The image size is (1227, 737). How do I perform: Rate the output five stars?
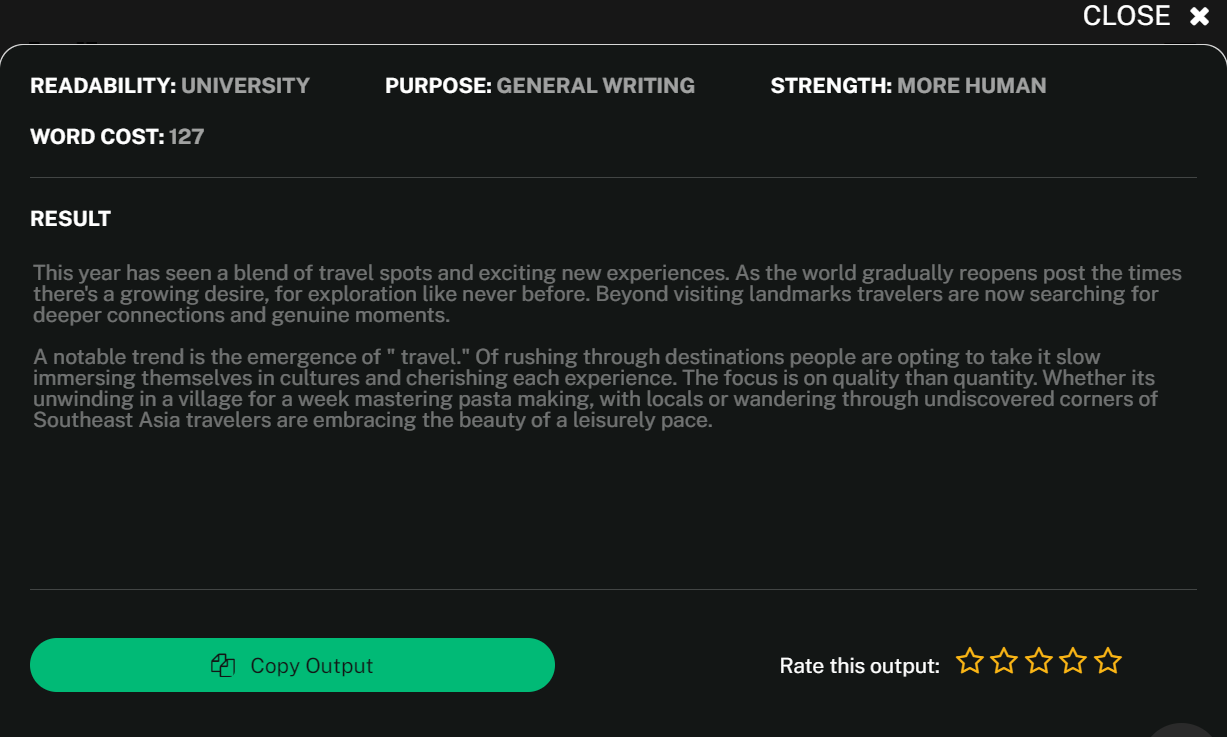[x=1108, y=661]
